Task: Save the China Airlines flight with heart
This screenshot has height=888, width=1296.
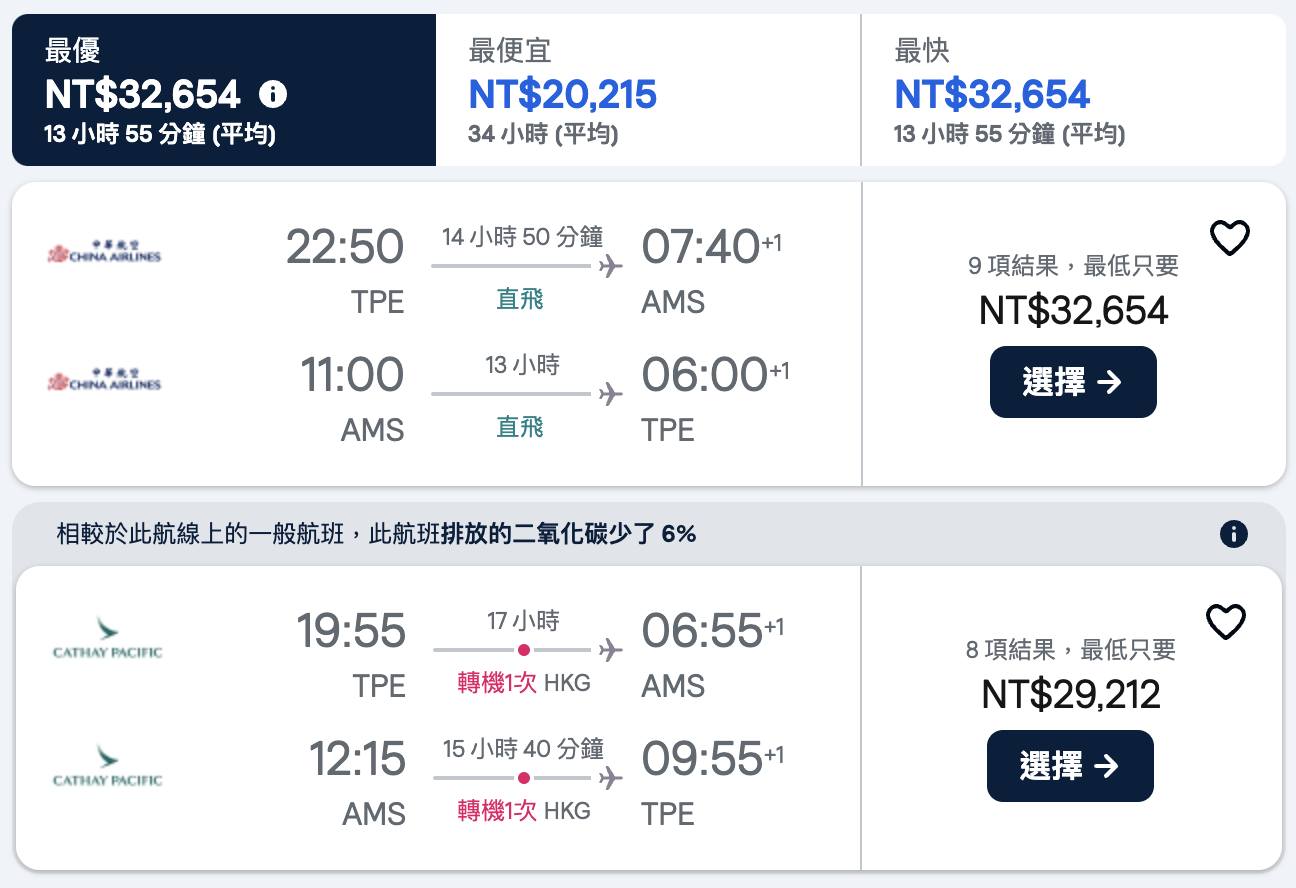Action: (x=1229, y=238)
